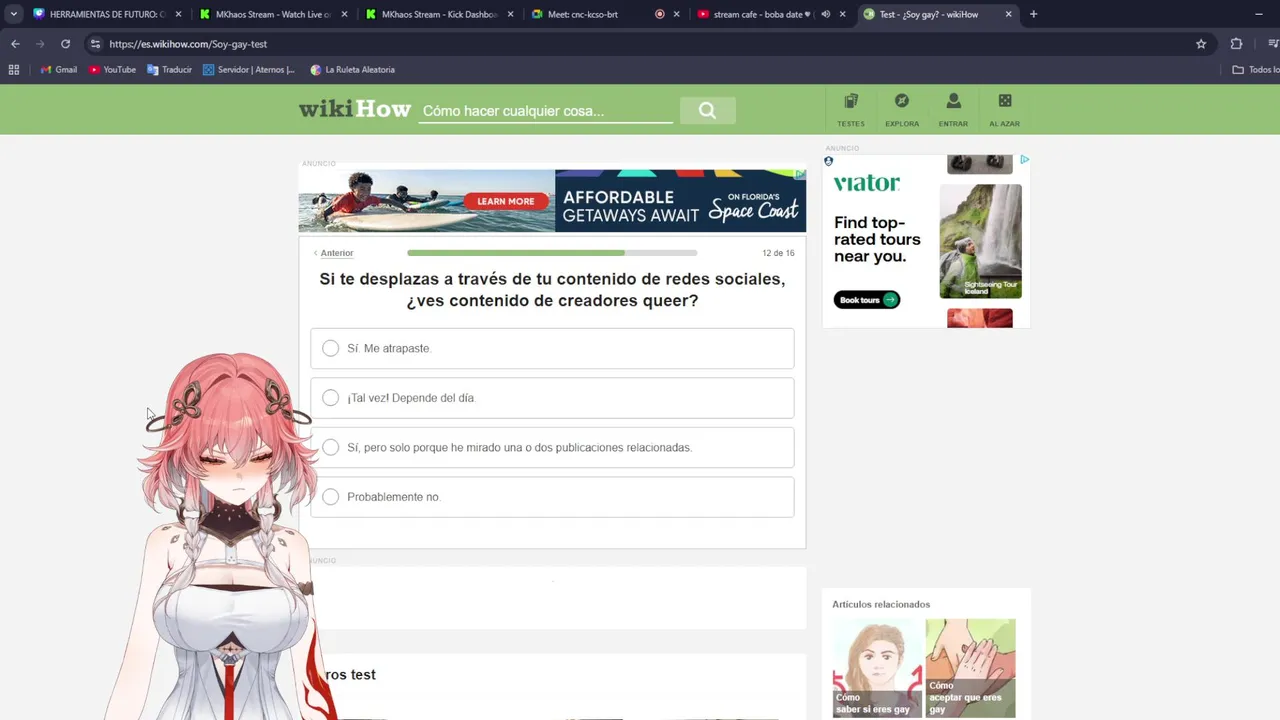Open the Explora compass icon
The height and width of the screenshot is (720, 1280).
click(902, 101)
